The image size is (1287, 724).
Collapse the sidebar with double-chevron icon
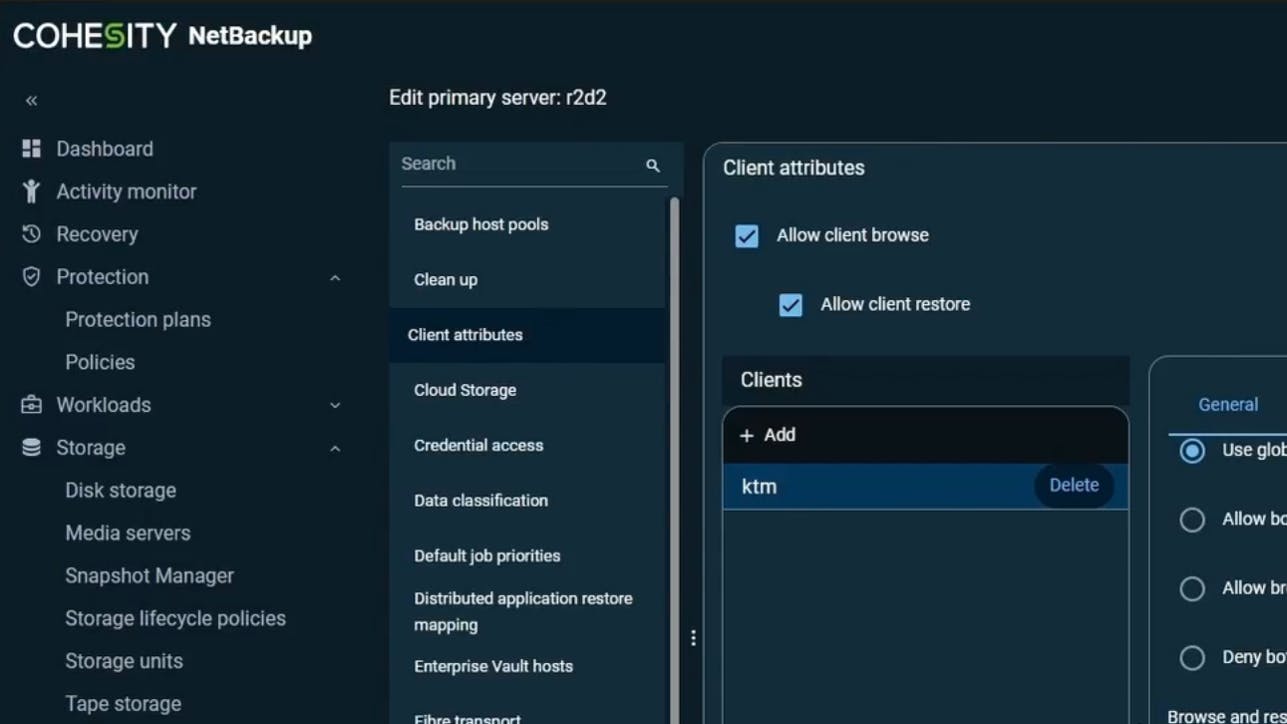[x=31, y=100]
